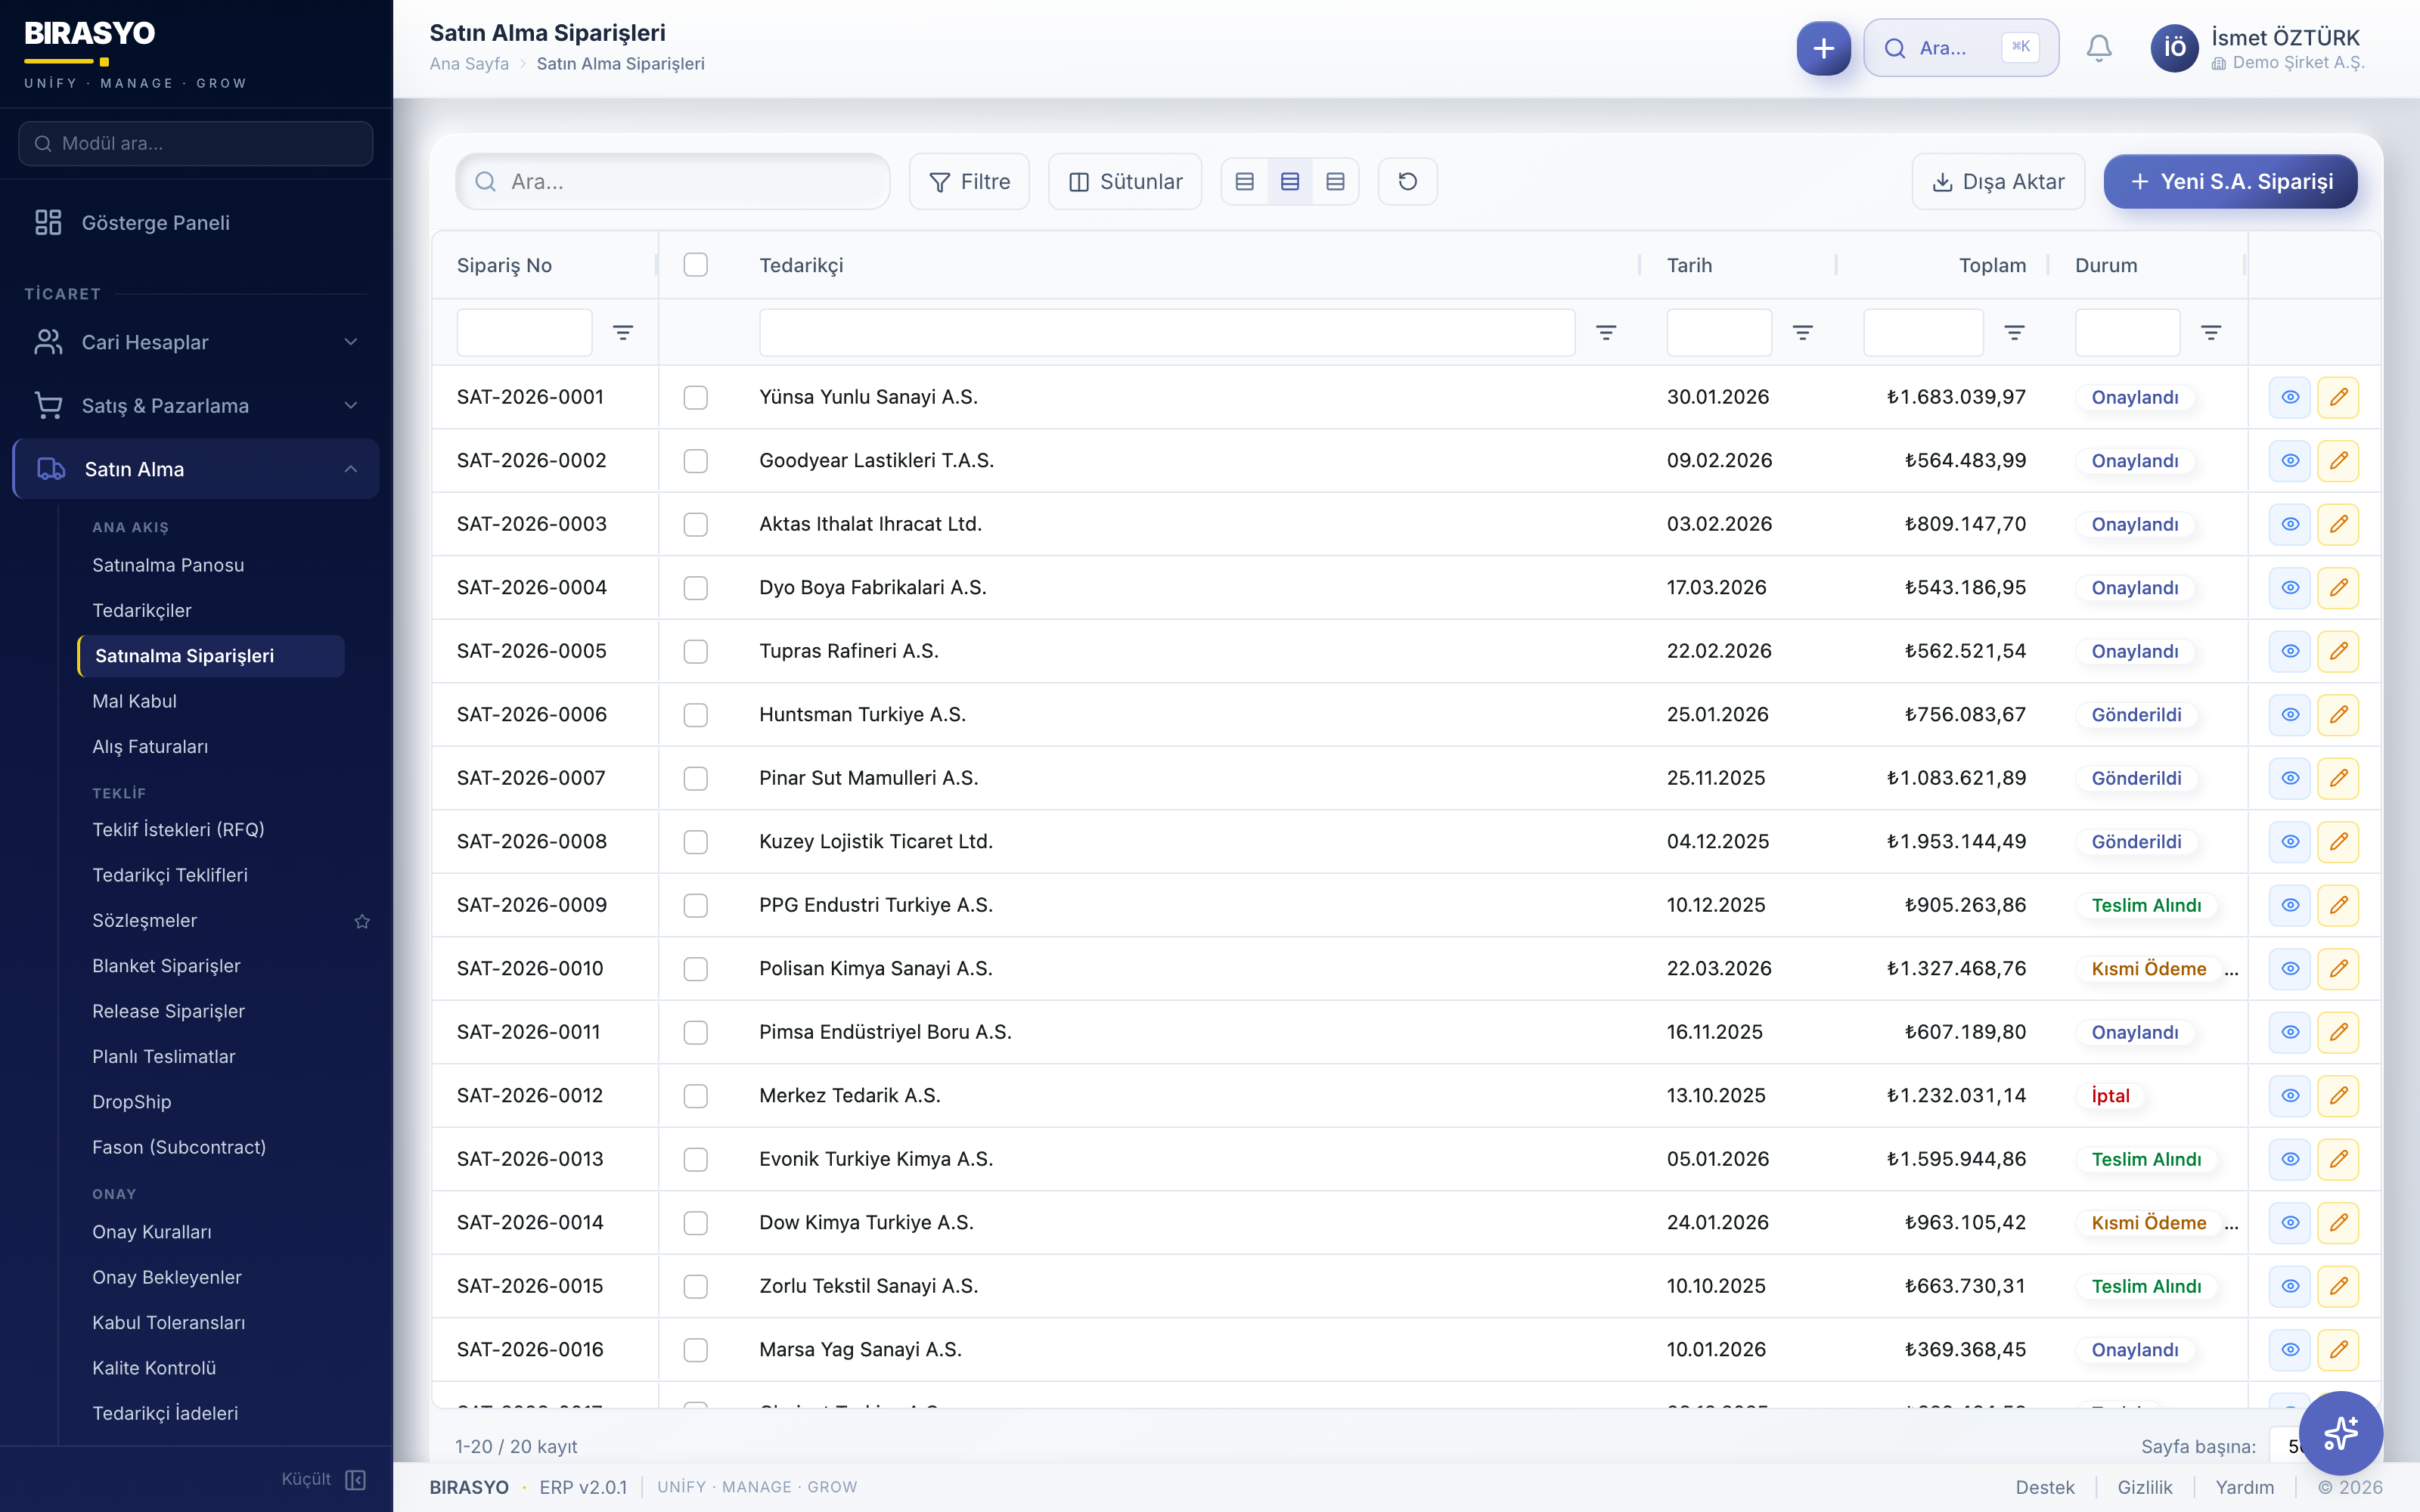Favorite Sözleşmeler with the star icon
2420x1512 pixels.
click(x=362, y=921)
